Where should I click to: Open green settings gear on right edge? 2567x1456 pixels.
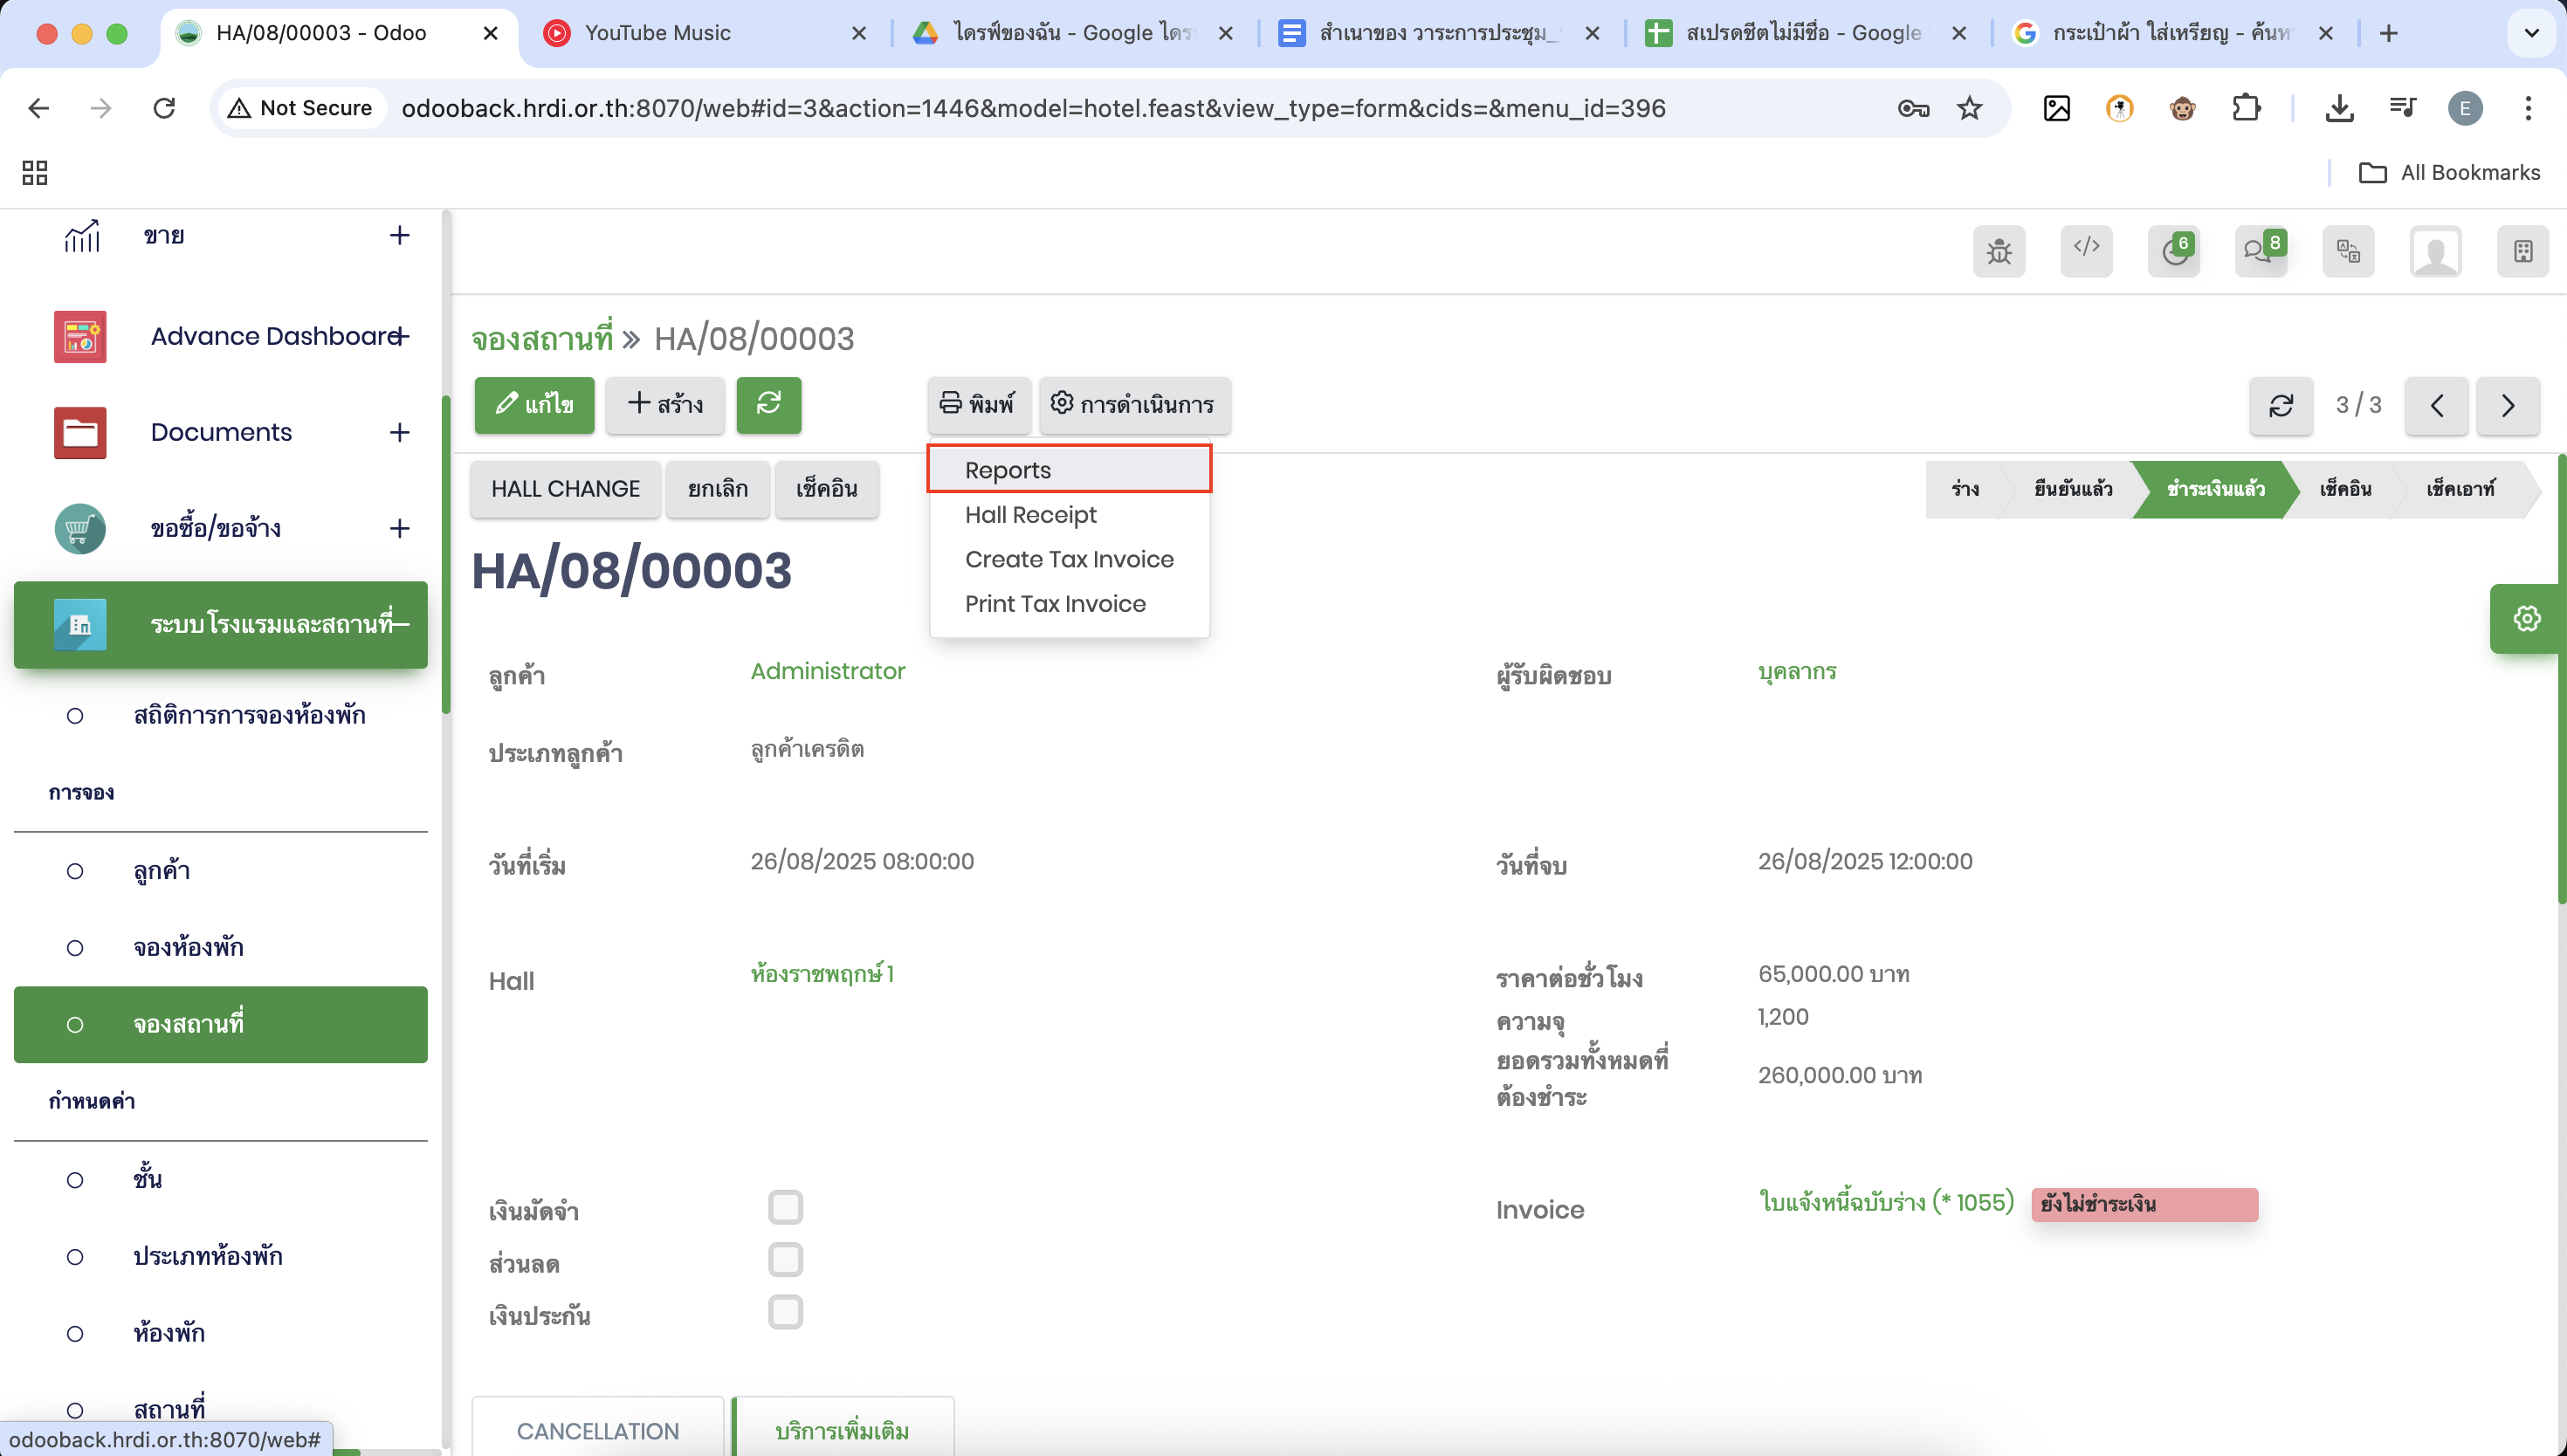(x=2526, y=619)
